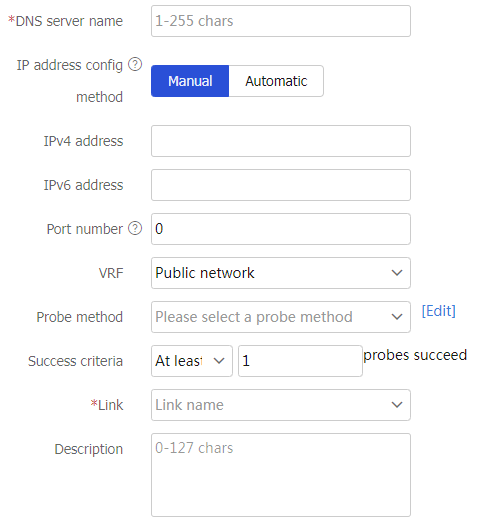Expand the Probe method dropdown

coord(281,317)
